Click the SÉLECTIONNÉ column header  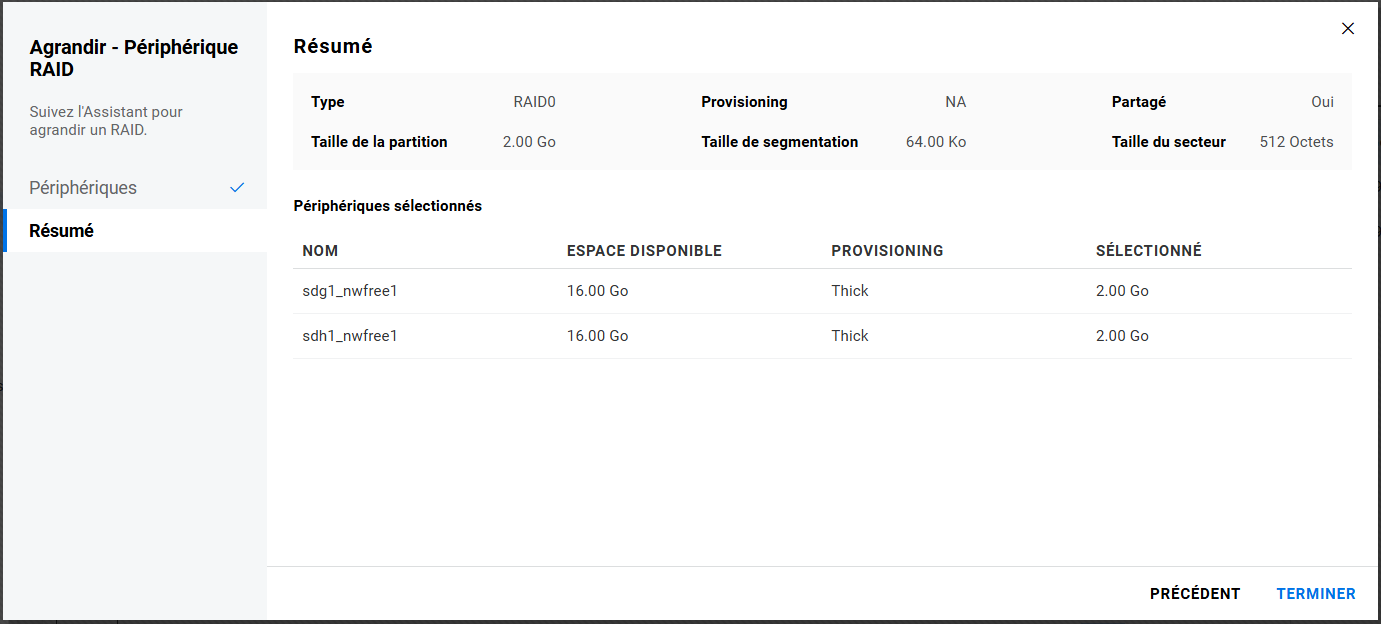pos(1148,251)
